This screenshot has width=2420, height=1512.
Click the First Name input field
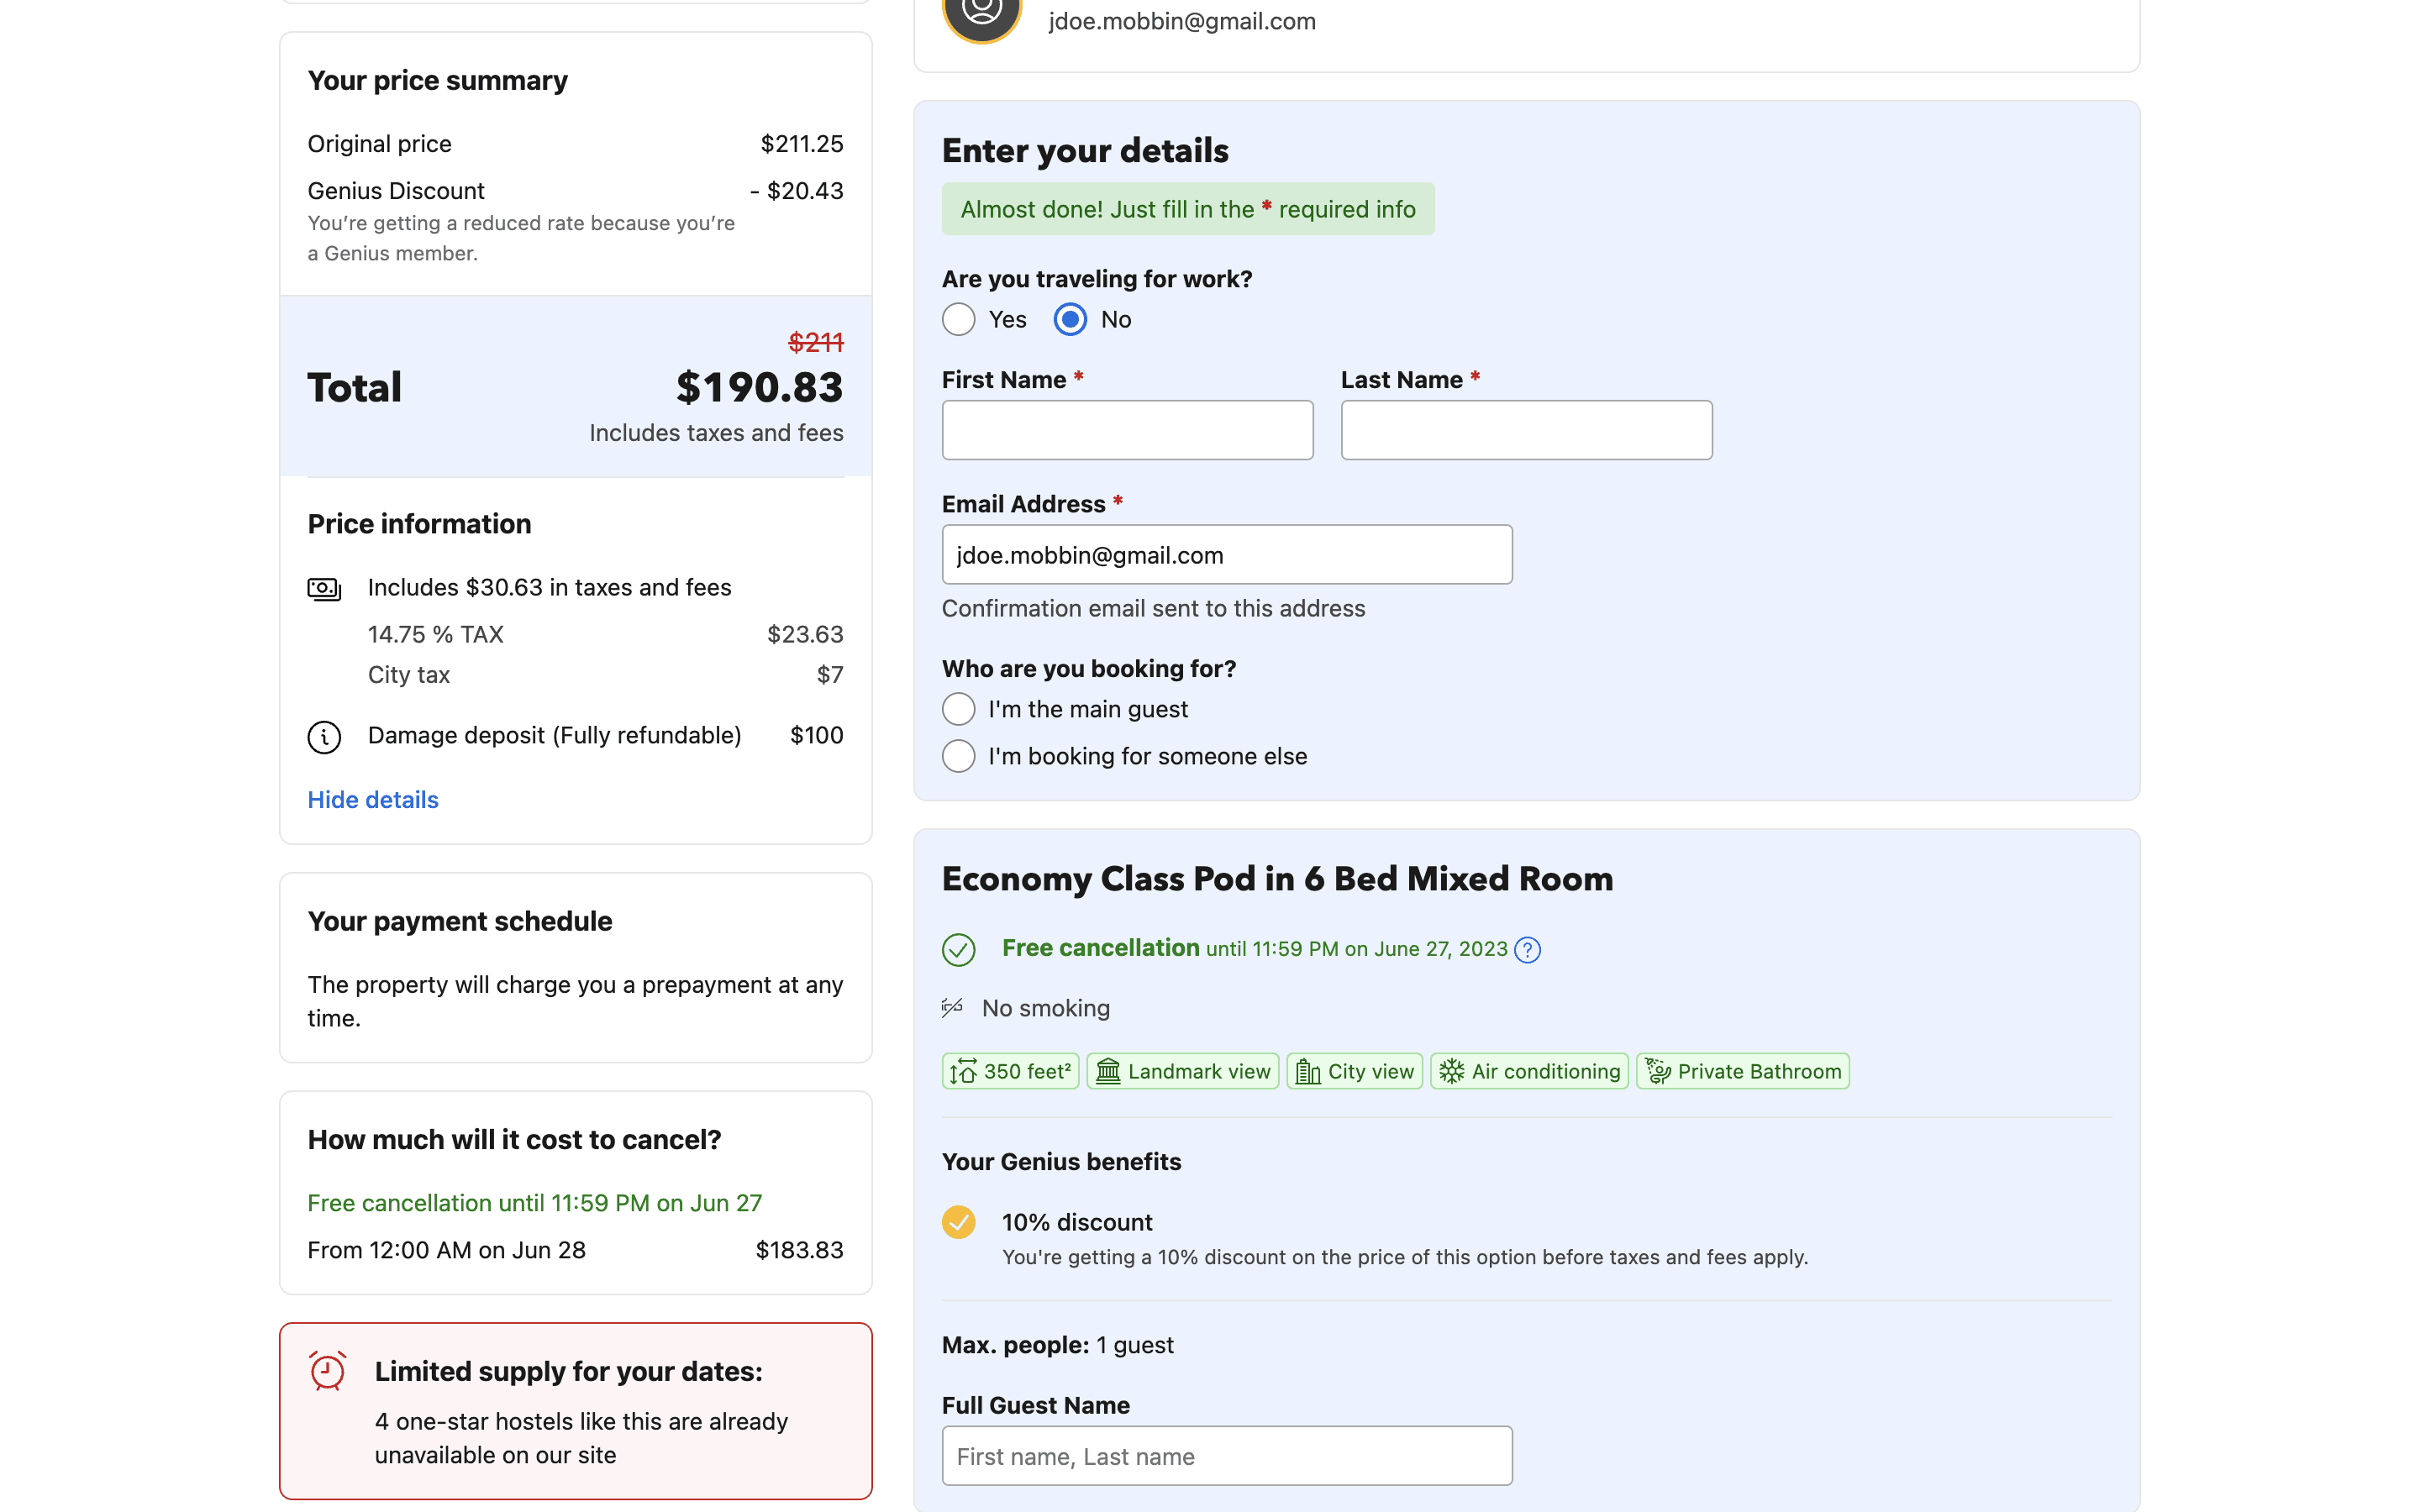click(1127, 430)
